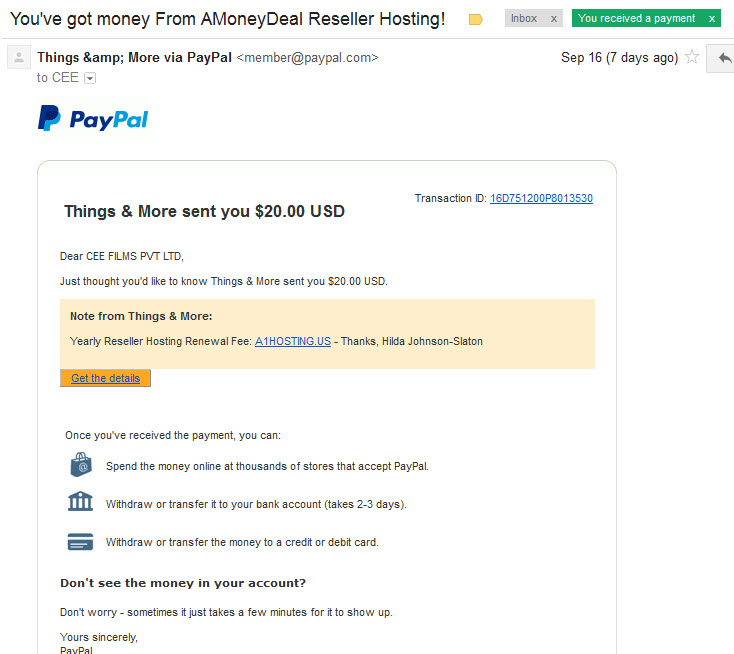Open the 'You received a payment' label
The width and height of the screenshot is (734, 654).
pyautogui.click(x=636, y=18)
